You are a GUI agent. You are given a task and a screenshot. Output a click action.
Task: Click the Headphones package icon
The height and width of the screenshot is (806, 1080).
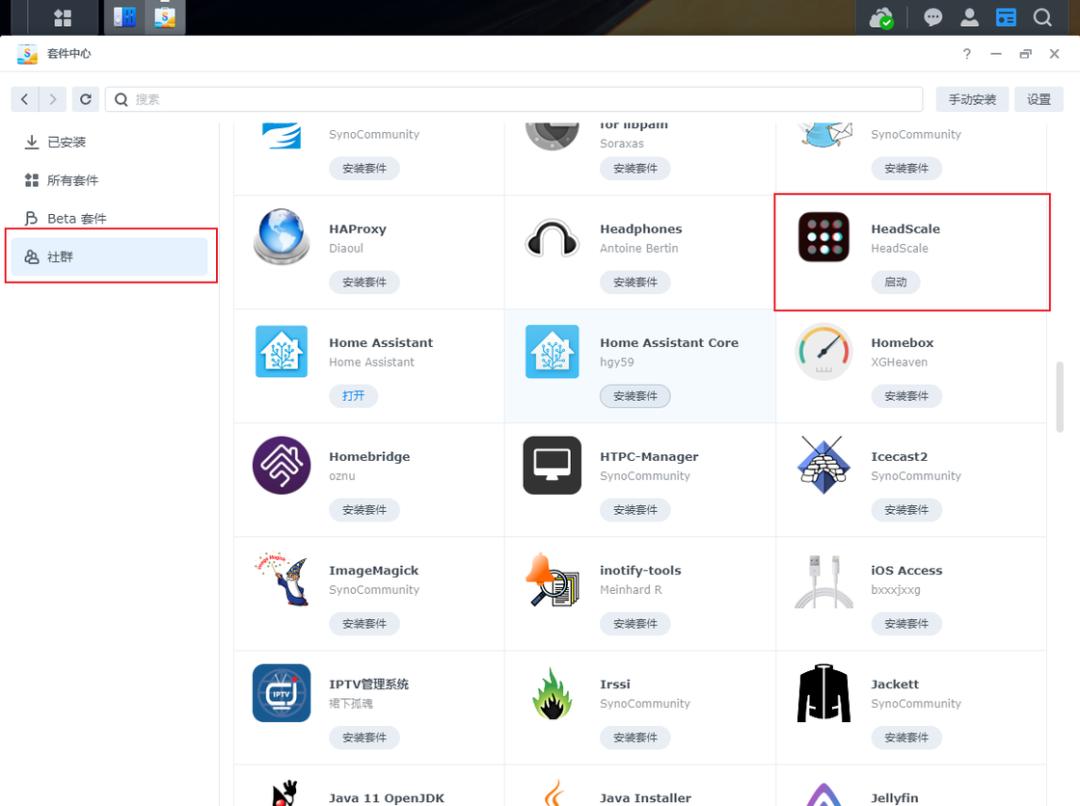click(x=552, y=238)
